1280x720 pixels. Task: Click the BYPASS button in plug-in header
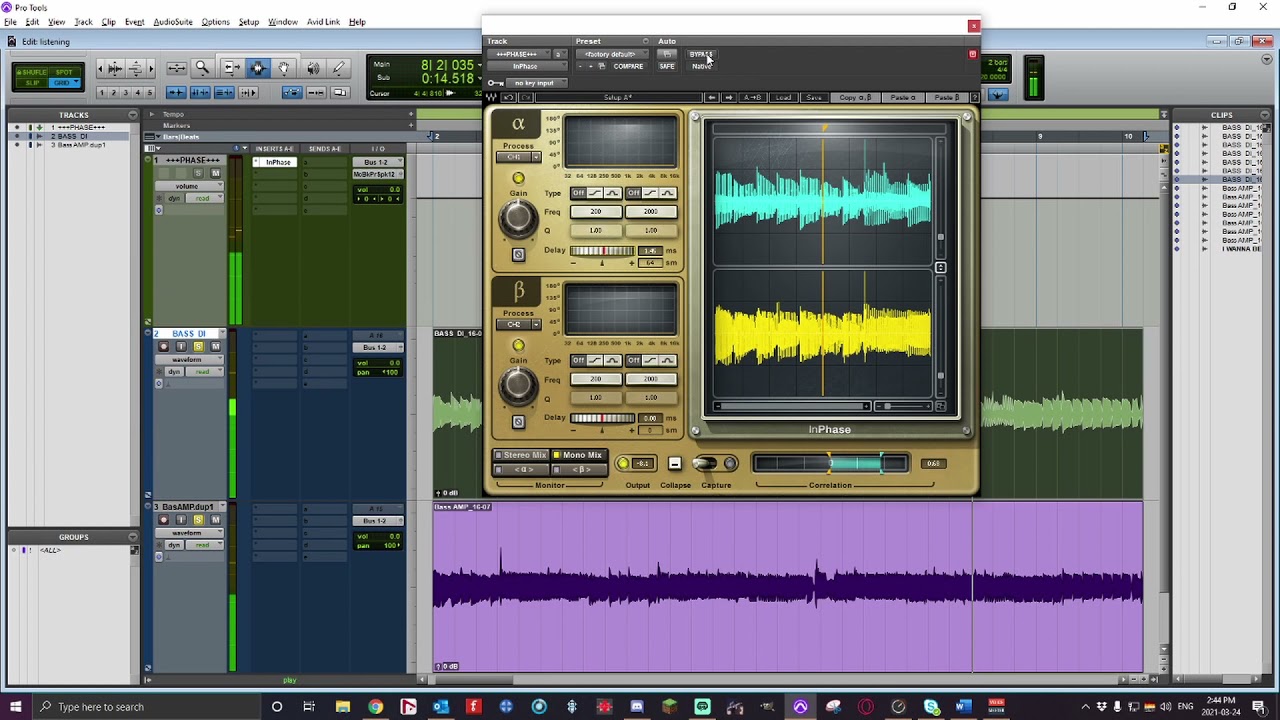pyautogui.click(x=700, y=54)
